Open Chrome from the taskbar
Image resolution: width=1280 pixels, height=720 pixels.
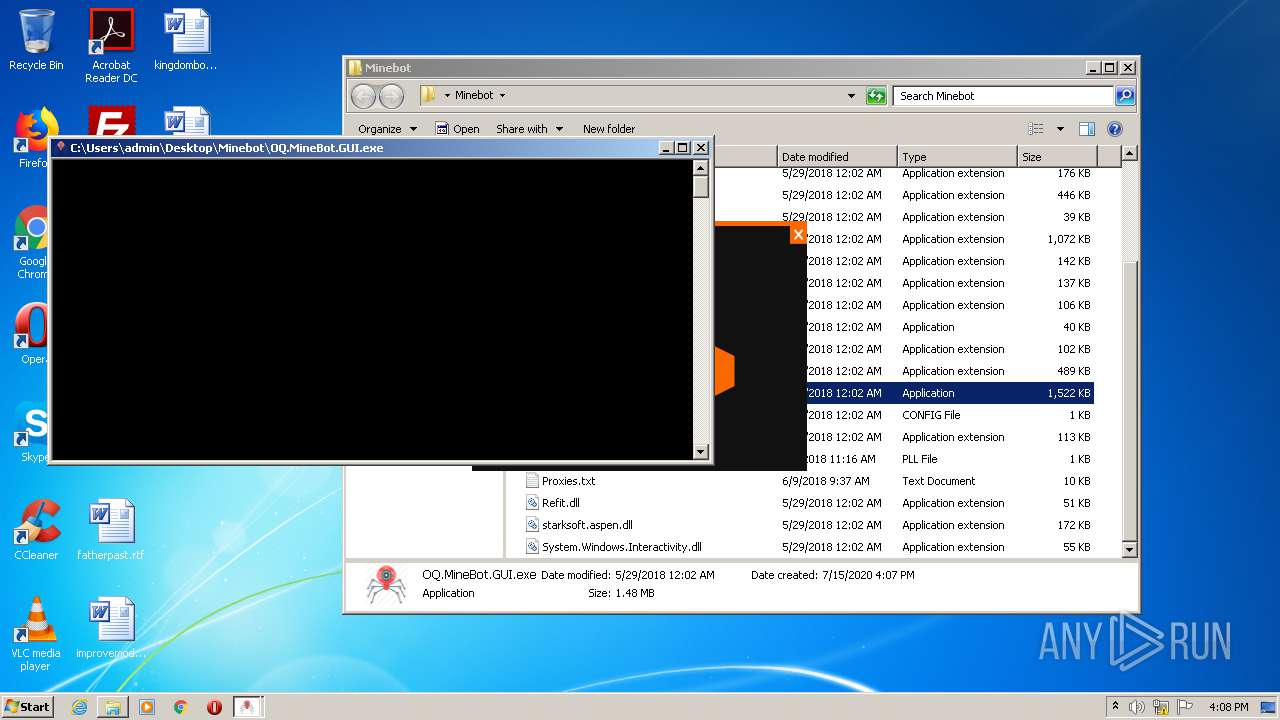click(181, 707)
